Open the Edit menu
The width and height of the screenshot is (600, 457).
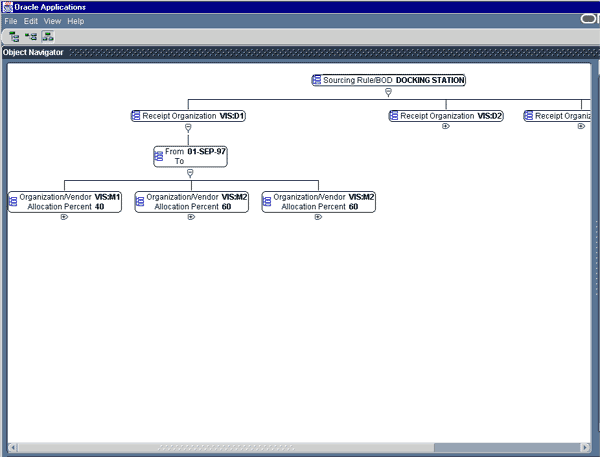31,21
